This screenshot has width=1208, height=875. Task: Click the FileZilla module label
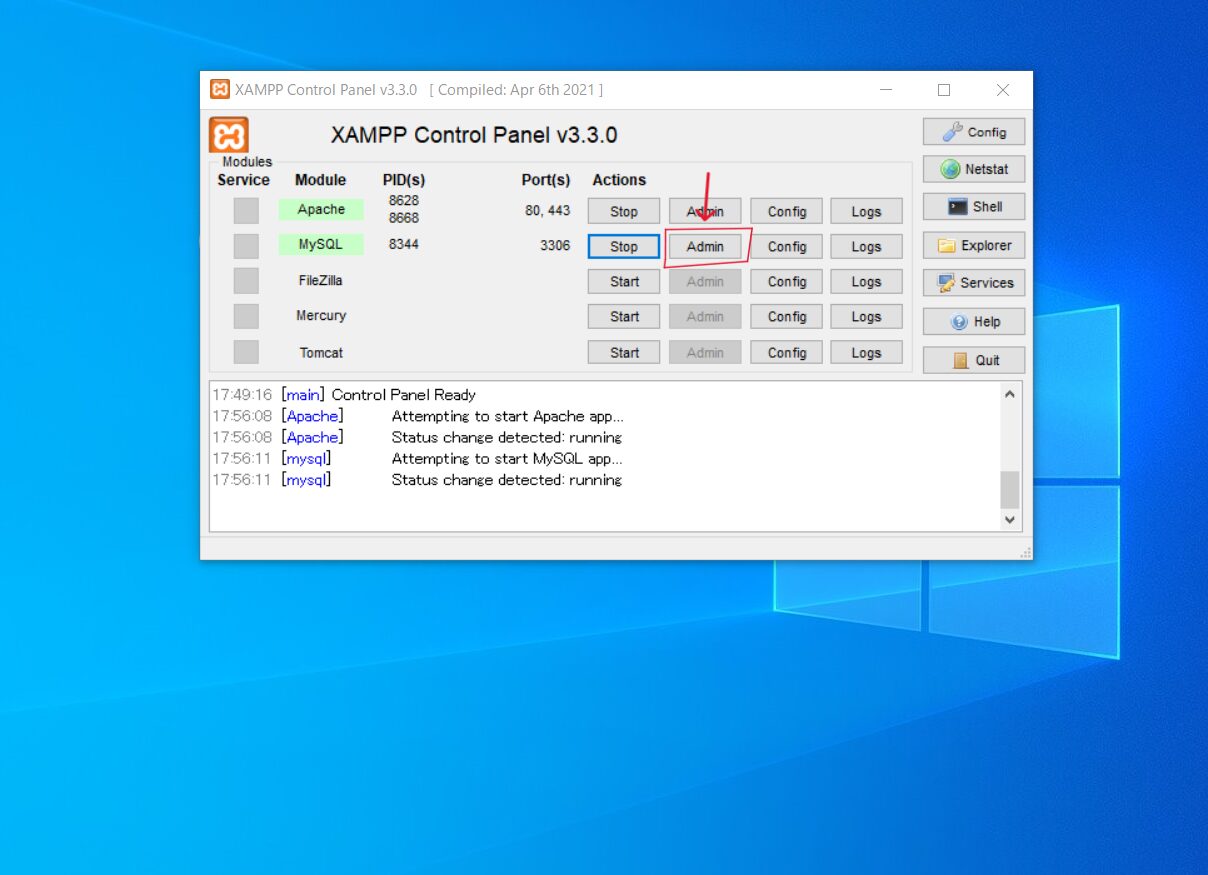pyautogui.click(x=321, y=281)
